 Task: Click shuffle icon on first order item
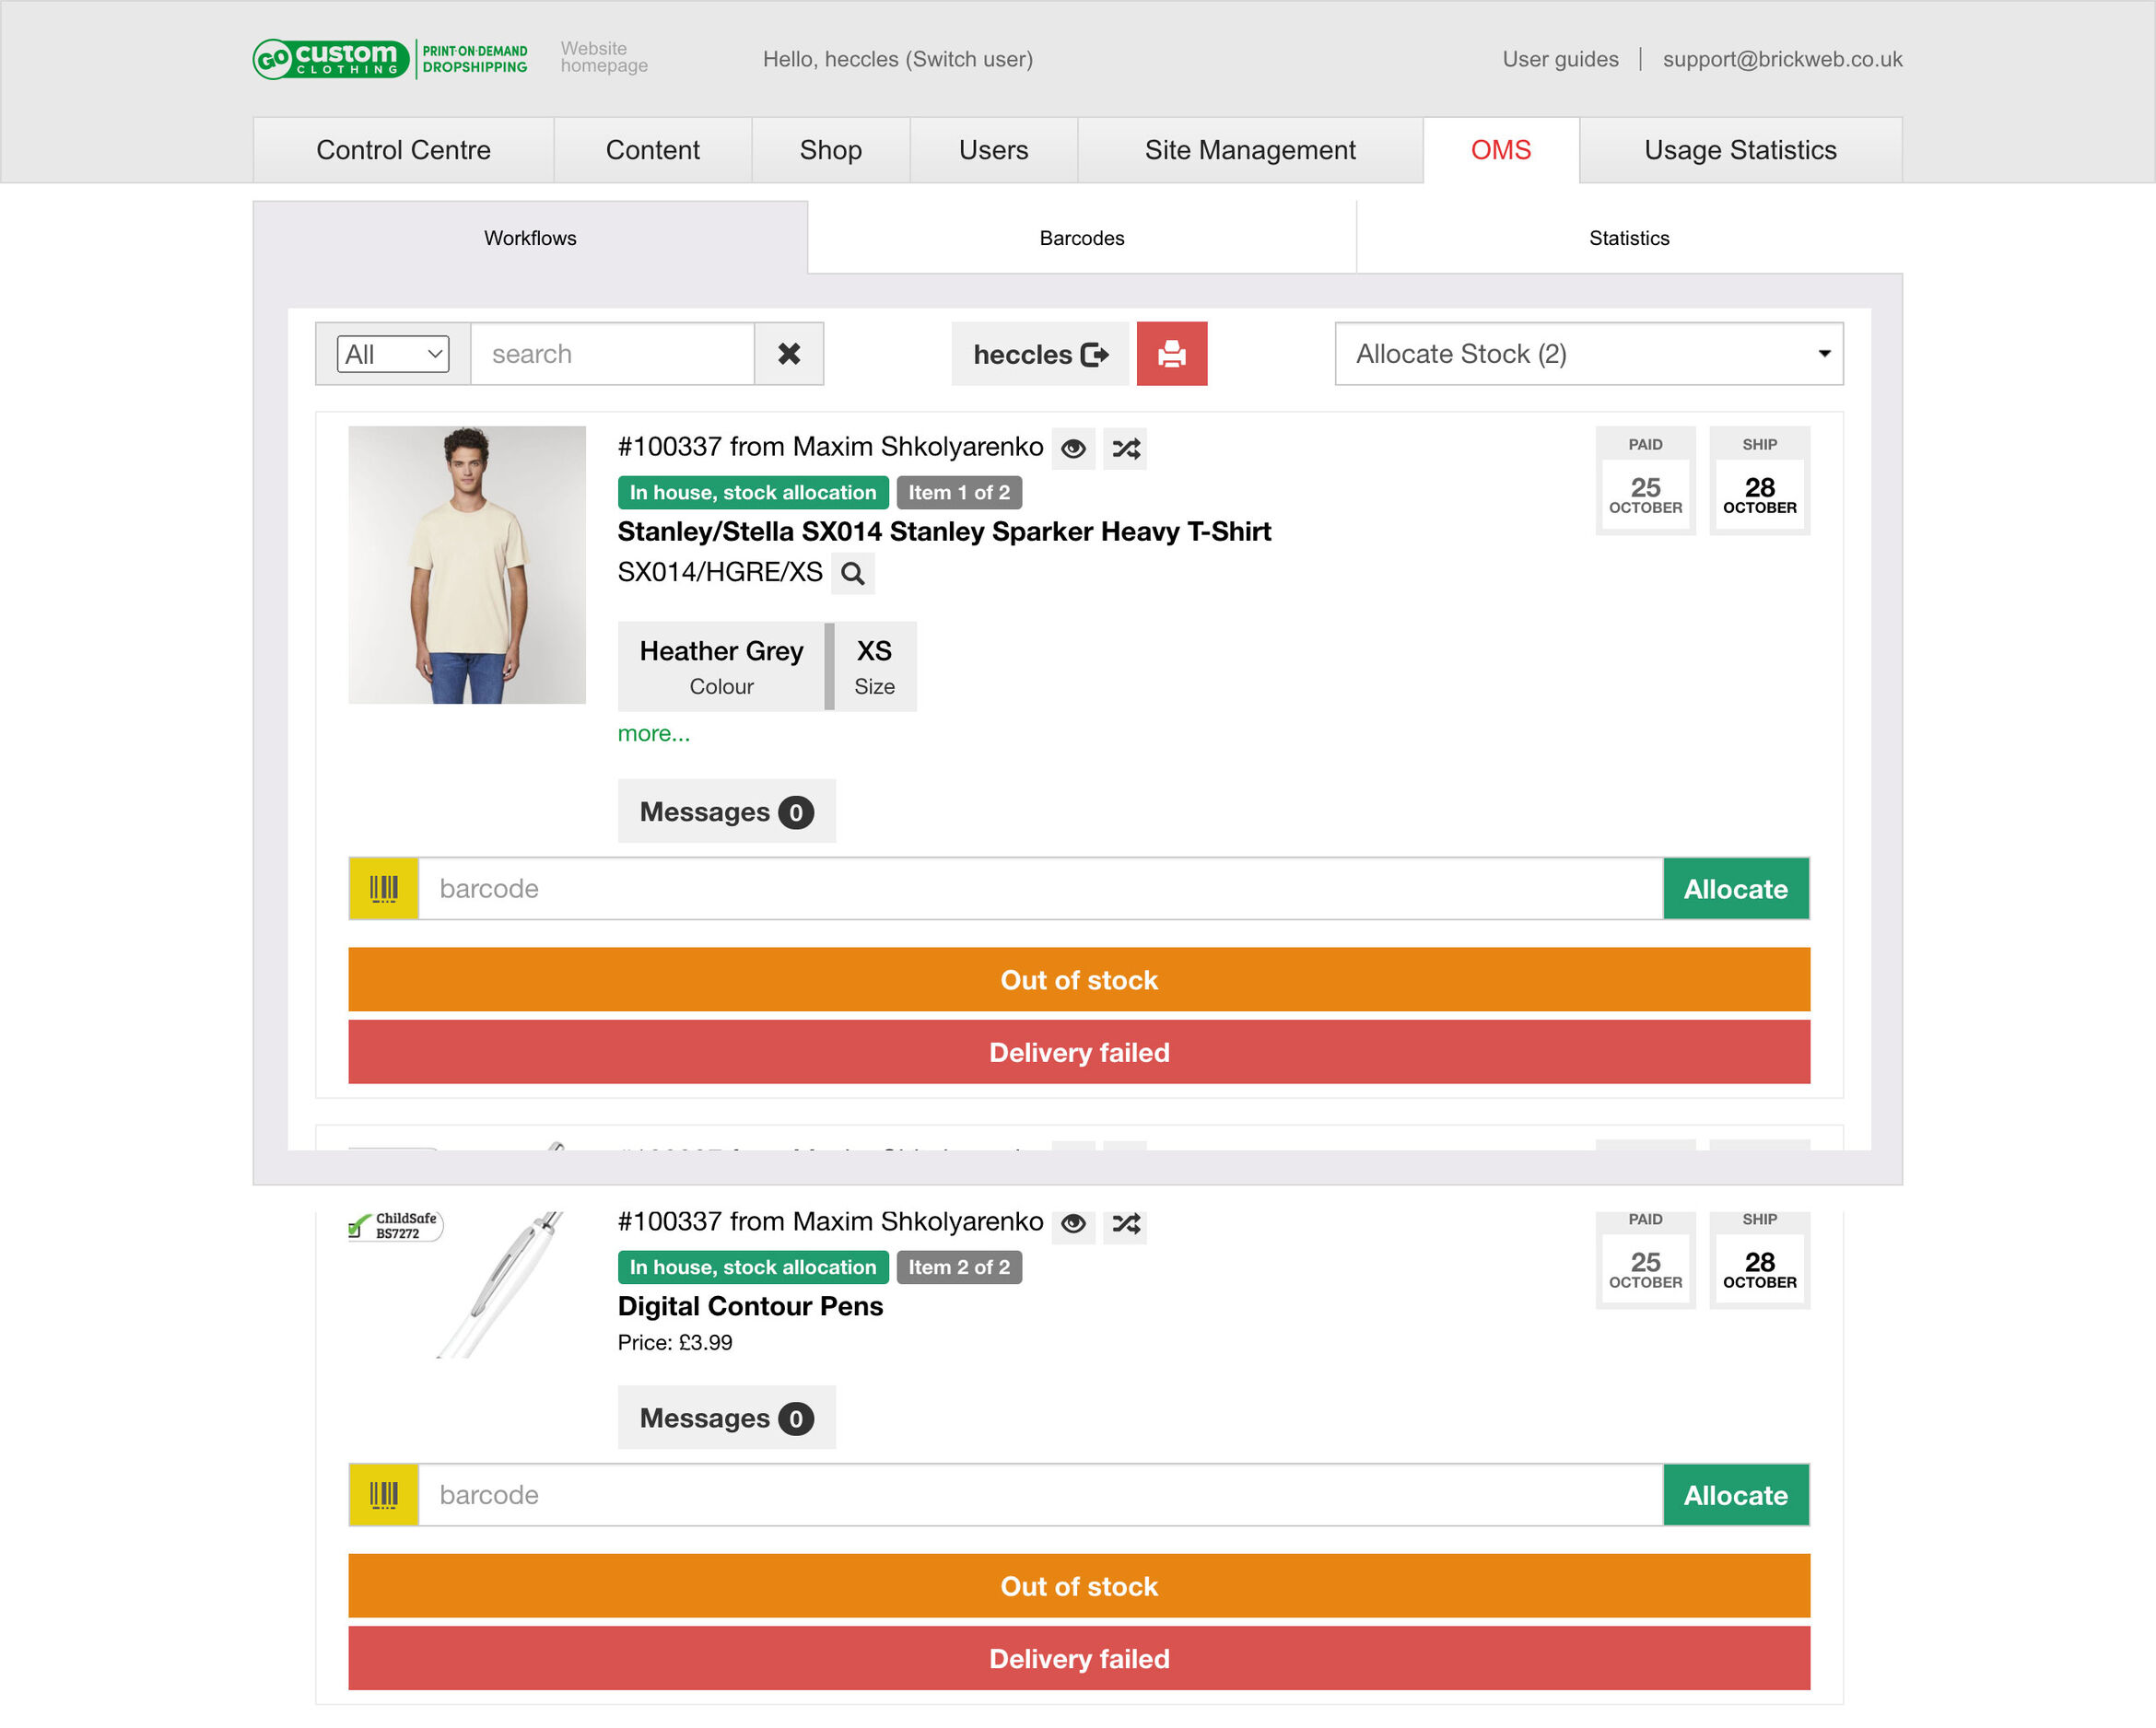[x=1125, y=448]
